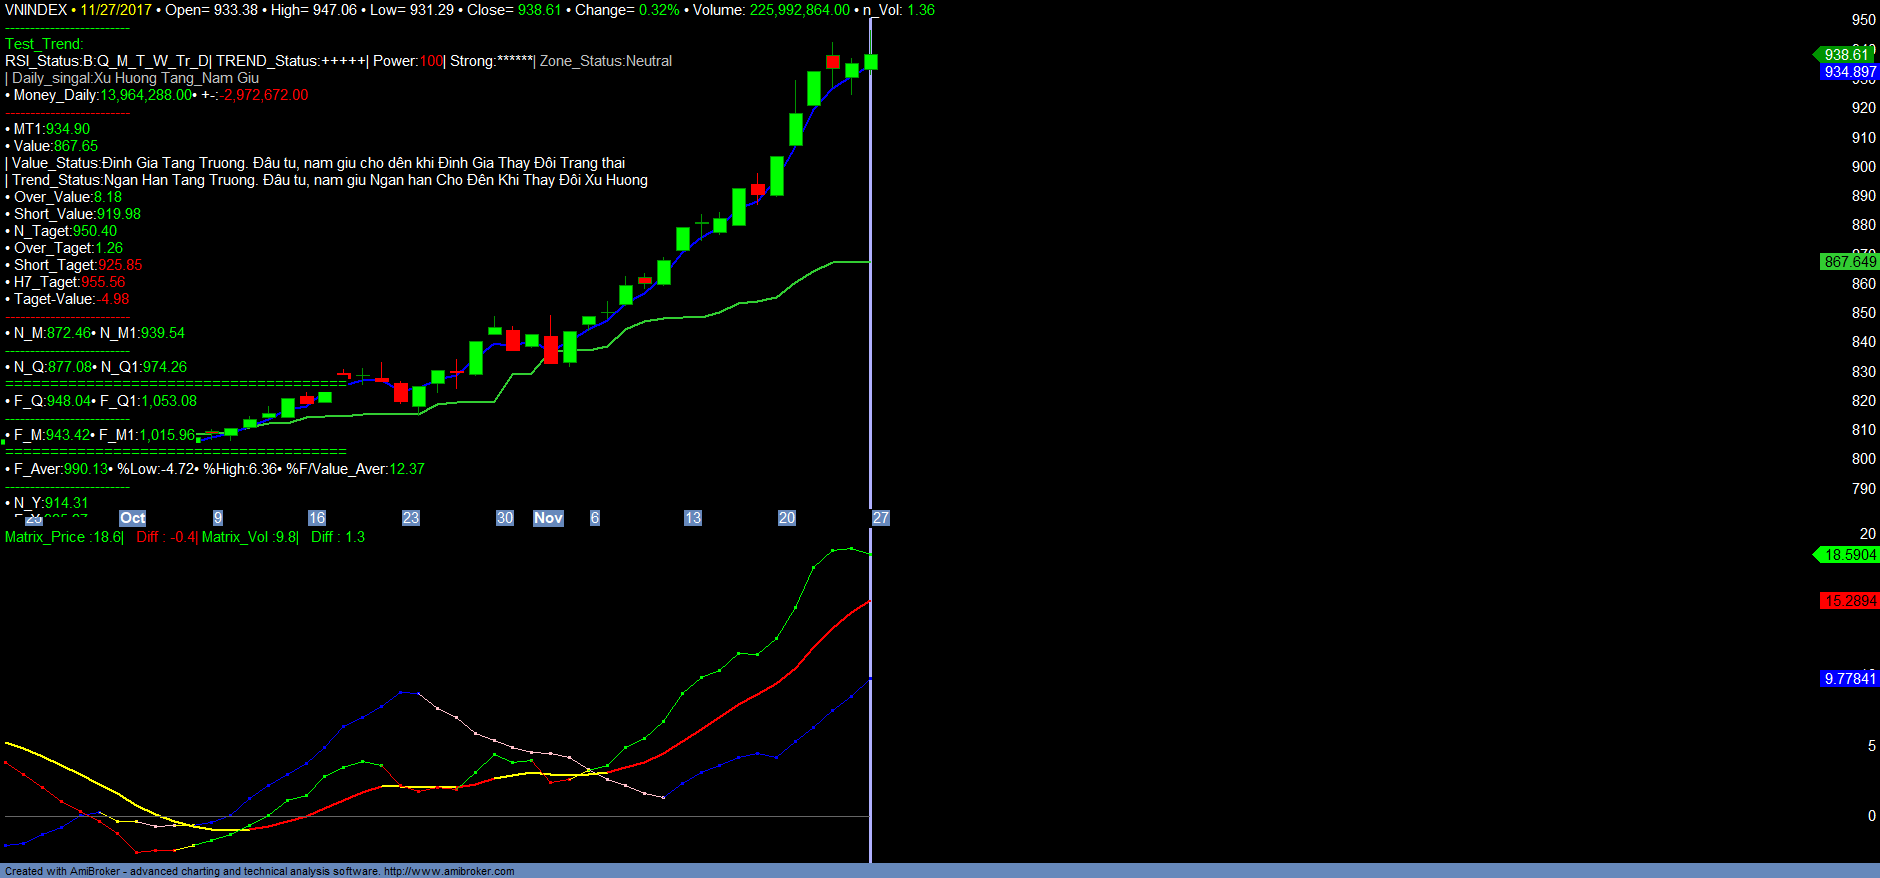Click the last green candle at the cursor line
Image resolution: width=1880 pixels, height=878 pixels.
[x=871, y=62]
